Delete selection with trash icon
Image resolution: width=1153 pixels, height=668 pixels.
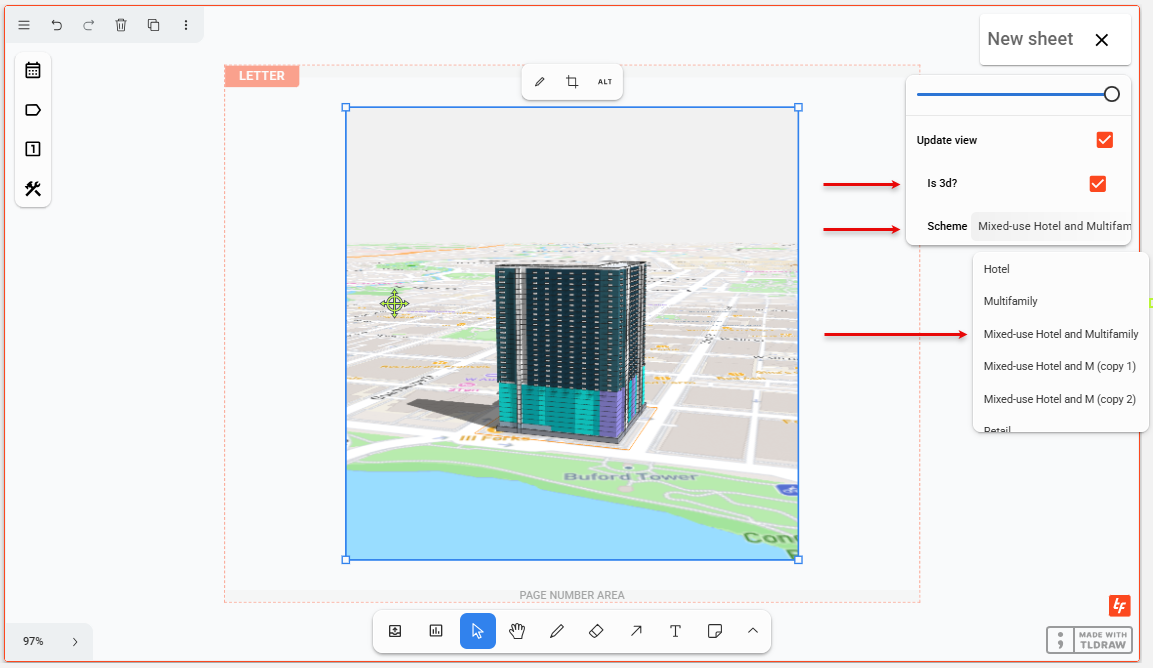click(x=121, y=25)
